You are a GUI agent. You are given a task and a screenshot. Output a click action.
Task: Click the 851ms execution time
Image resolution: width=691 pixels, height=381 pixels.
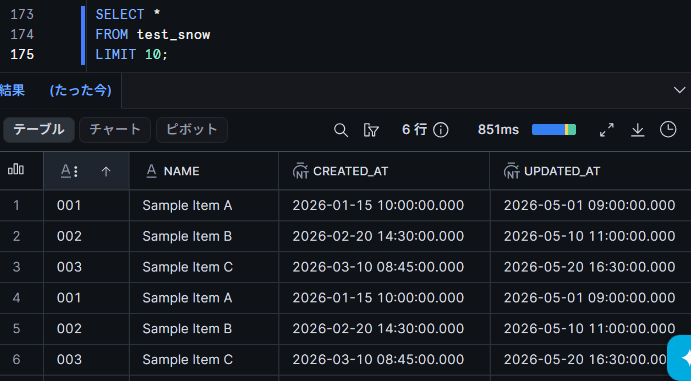pyautogui.click(x=498, y=130)
